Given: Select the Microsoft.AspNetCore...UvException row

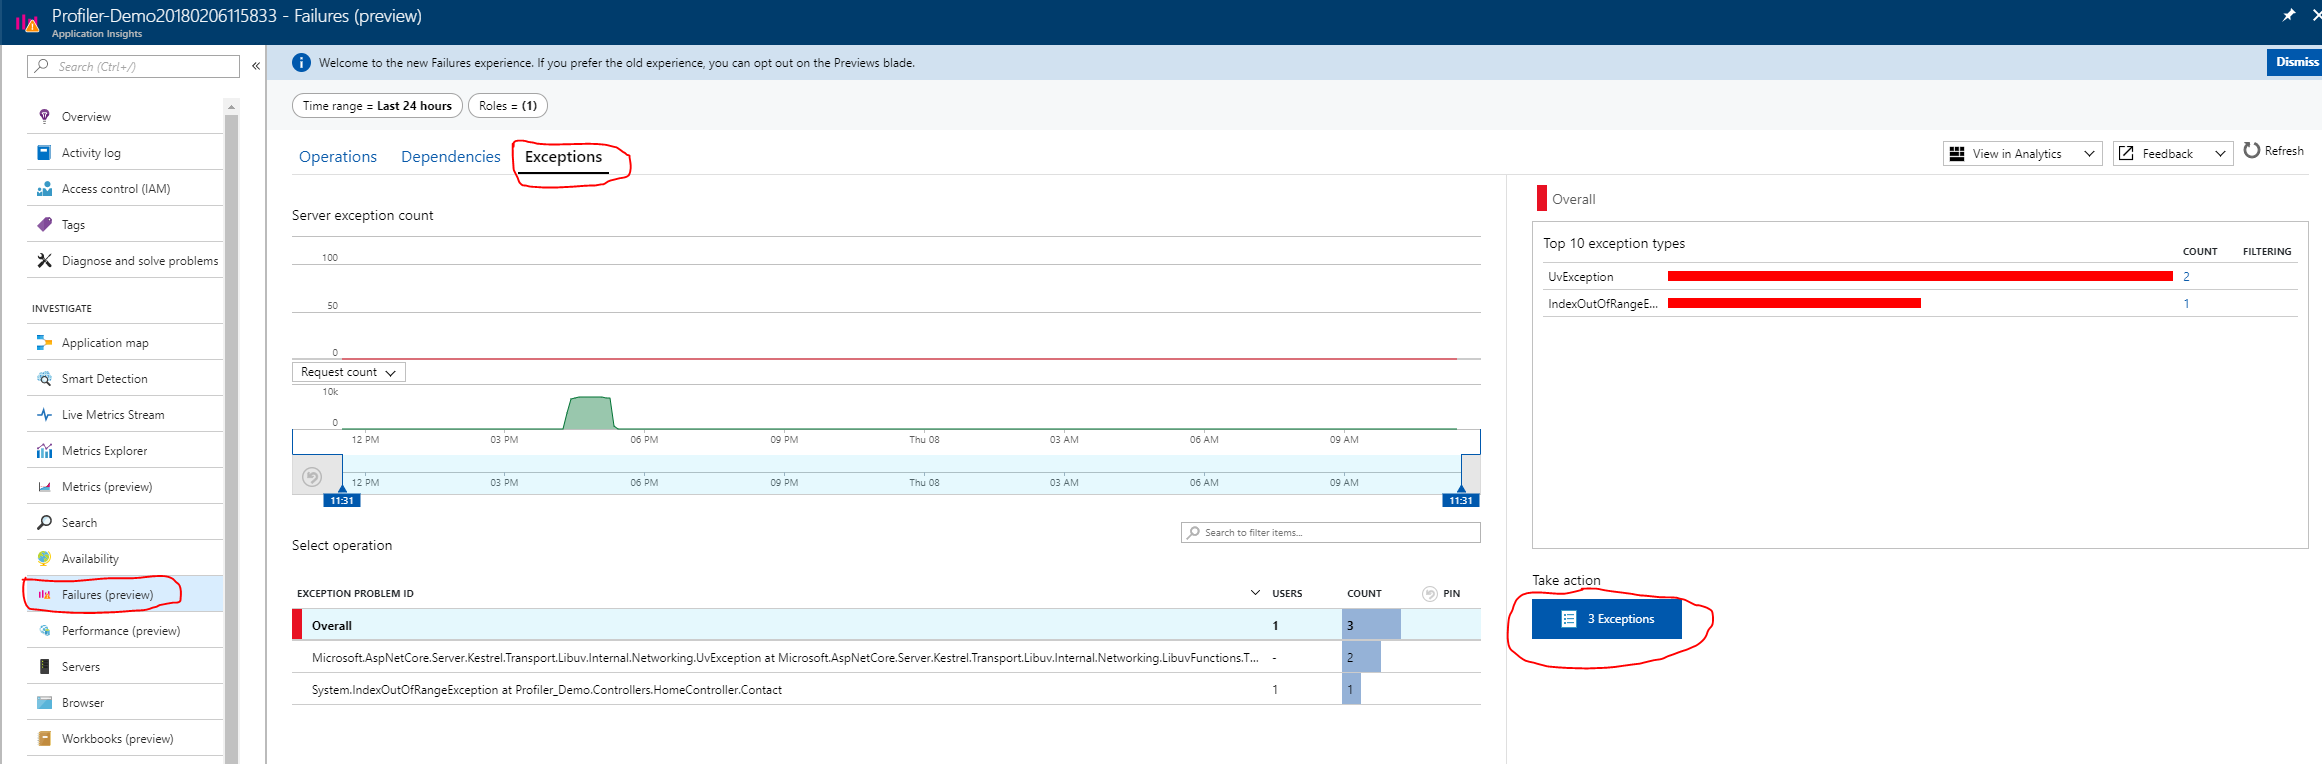Looking at the screenshot, I should pos(886,657).
